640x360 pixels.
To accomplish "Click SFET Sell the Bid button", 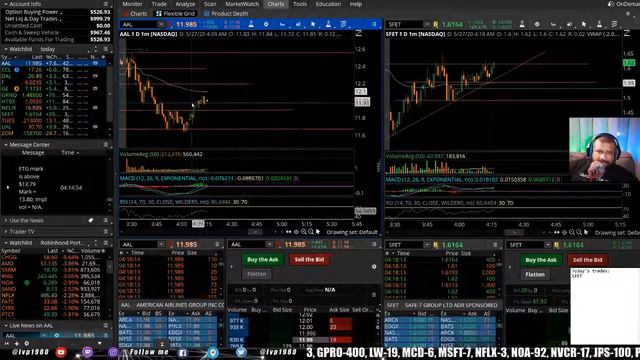I will (x=587, y=260).
